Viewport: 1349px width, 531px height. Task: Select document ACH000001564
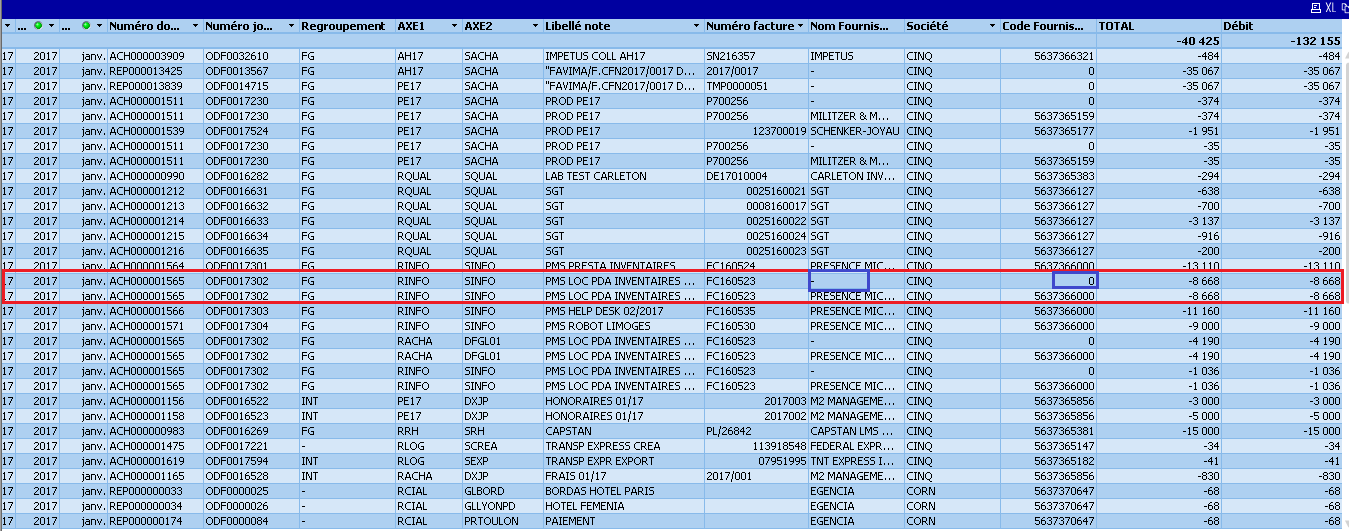click(147, 266)
